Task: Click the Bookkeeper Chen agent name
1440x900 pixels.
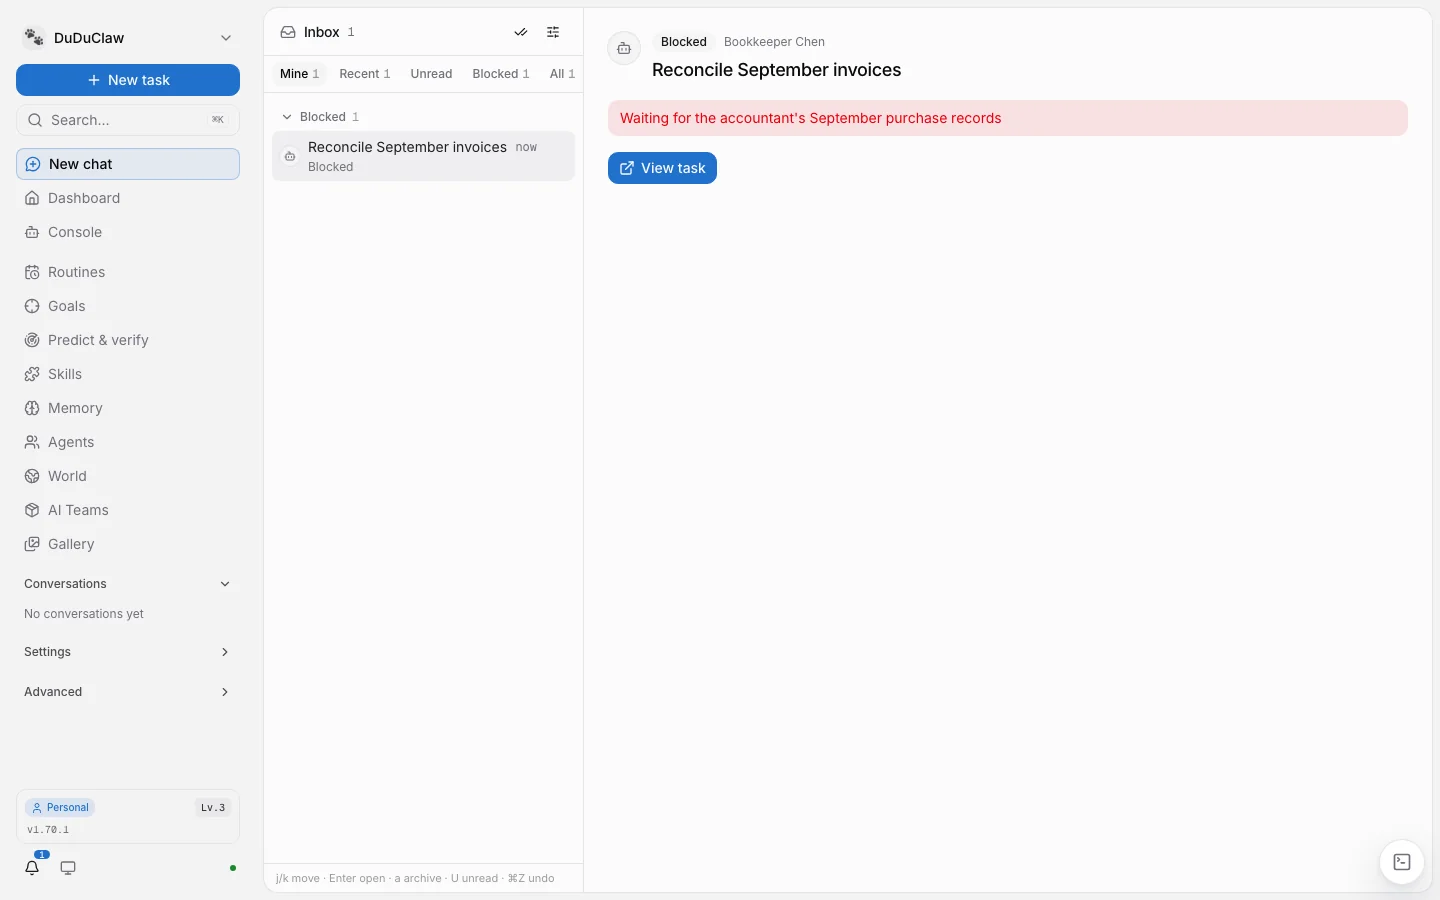Action: pyautogui.click(x=774, y=42)
